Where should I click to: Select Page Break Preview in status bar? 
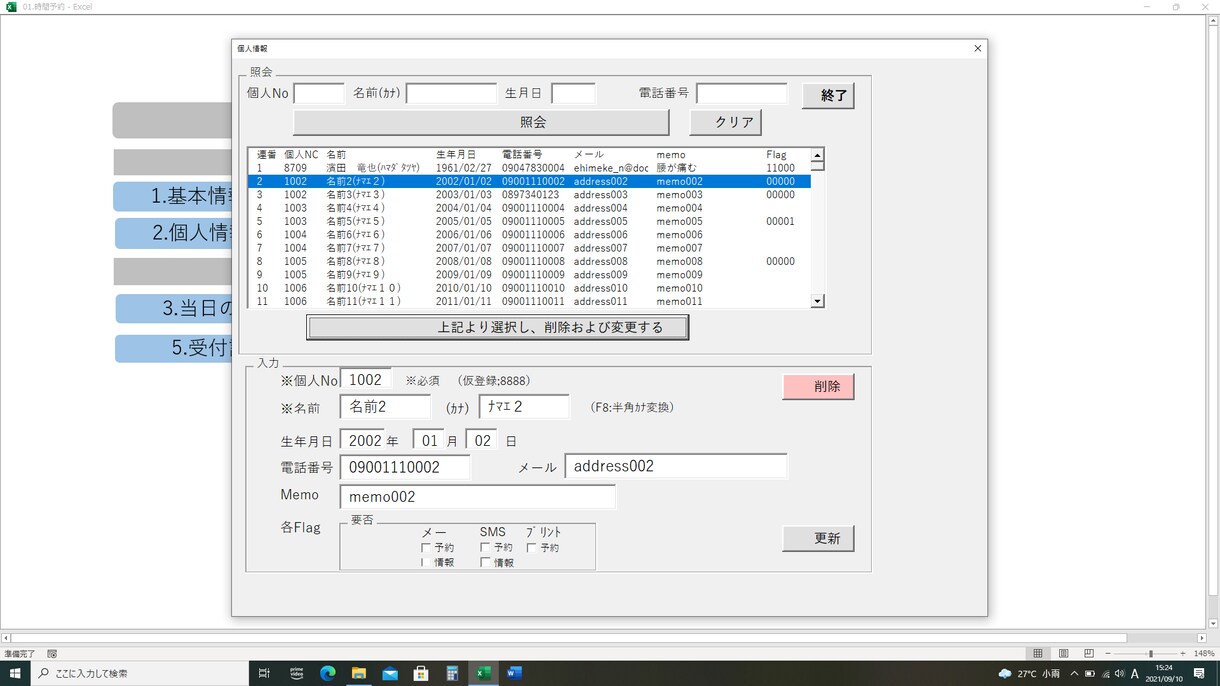(x=1089, y=653)
